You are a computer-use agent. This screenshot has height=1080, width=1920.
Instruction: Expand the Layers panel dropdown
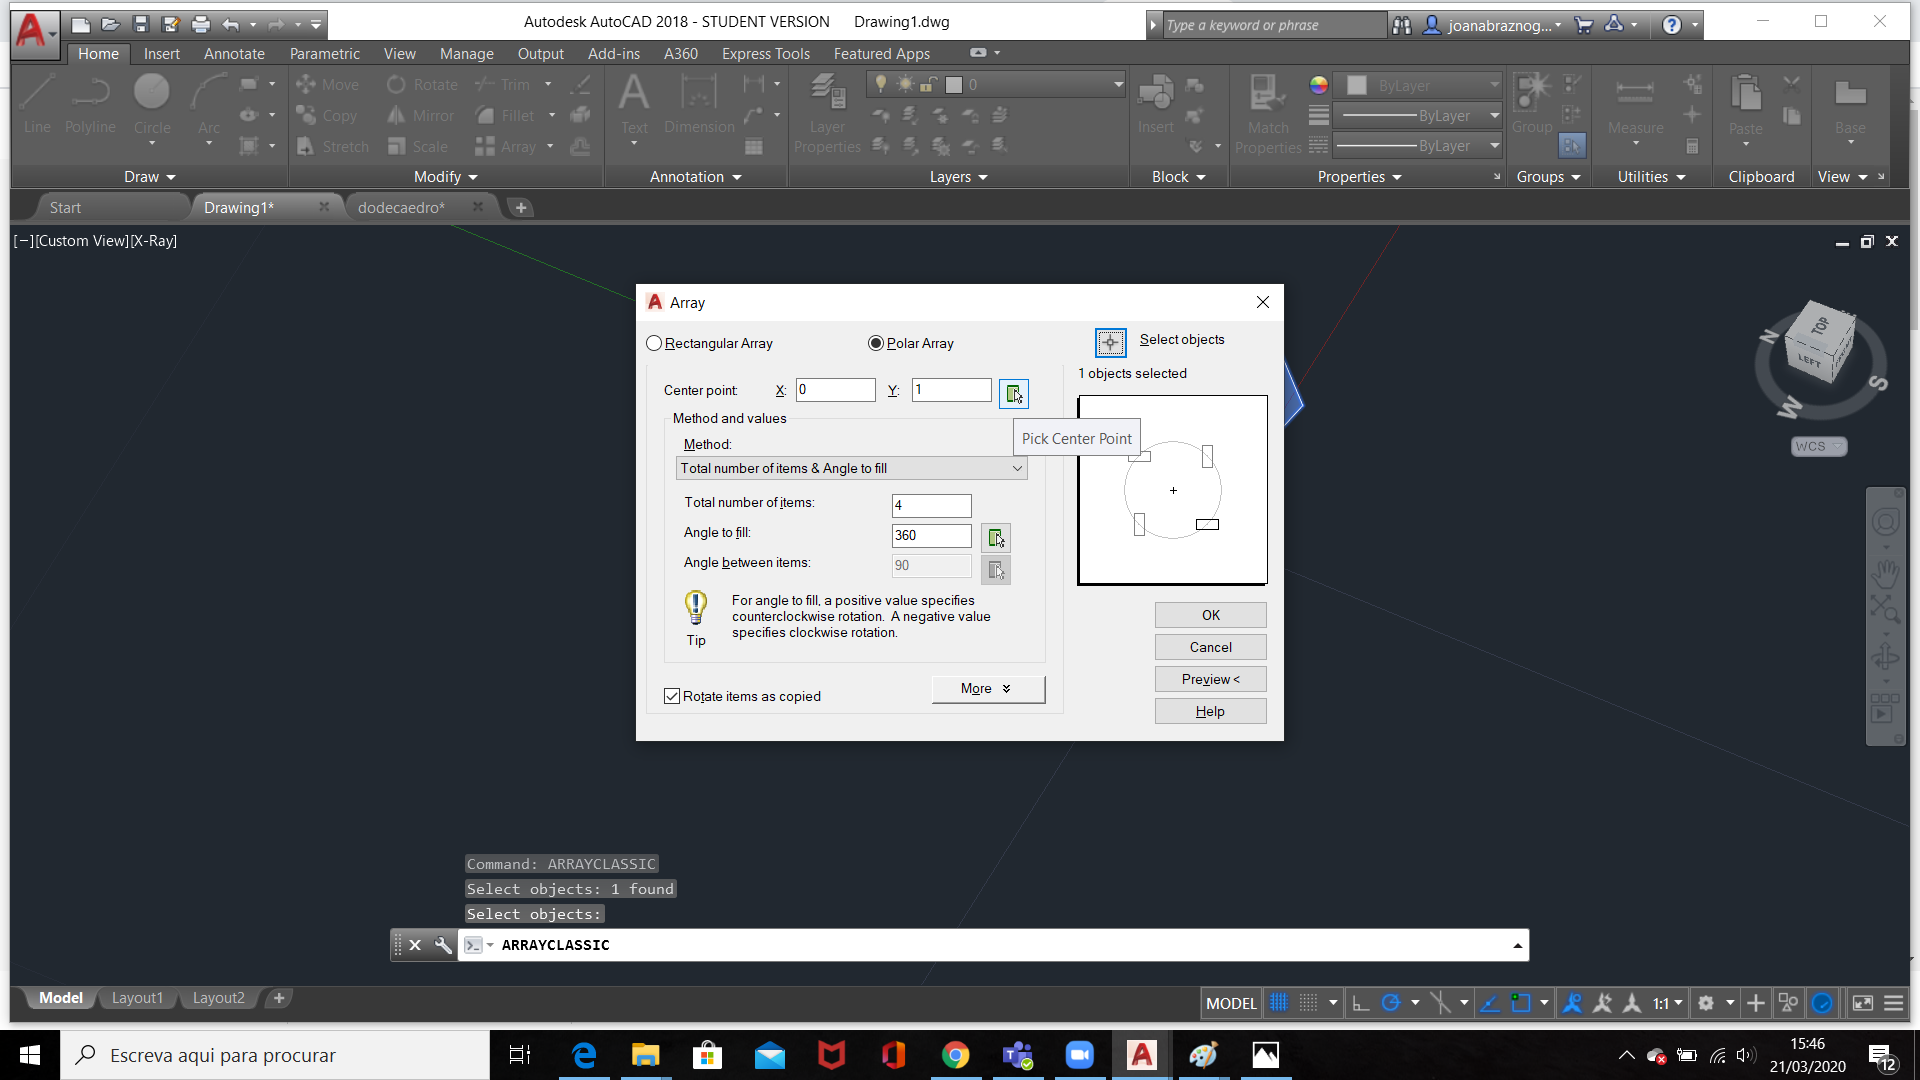pyautogui.click(x=959, y=177)
